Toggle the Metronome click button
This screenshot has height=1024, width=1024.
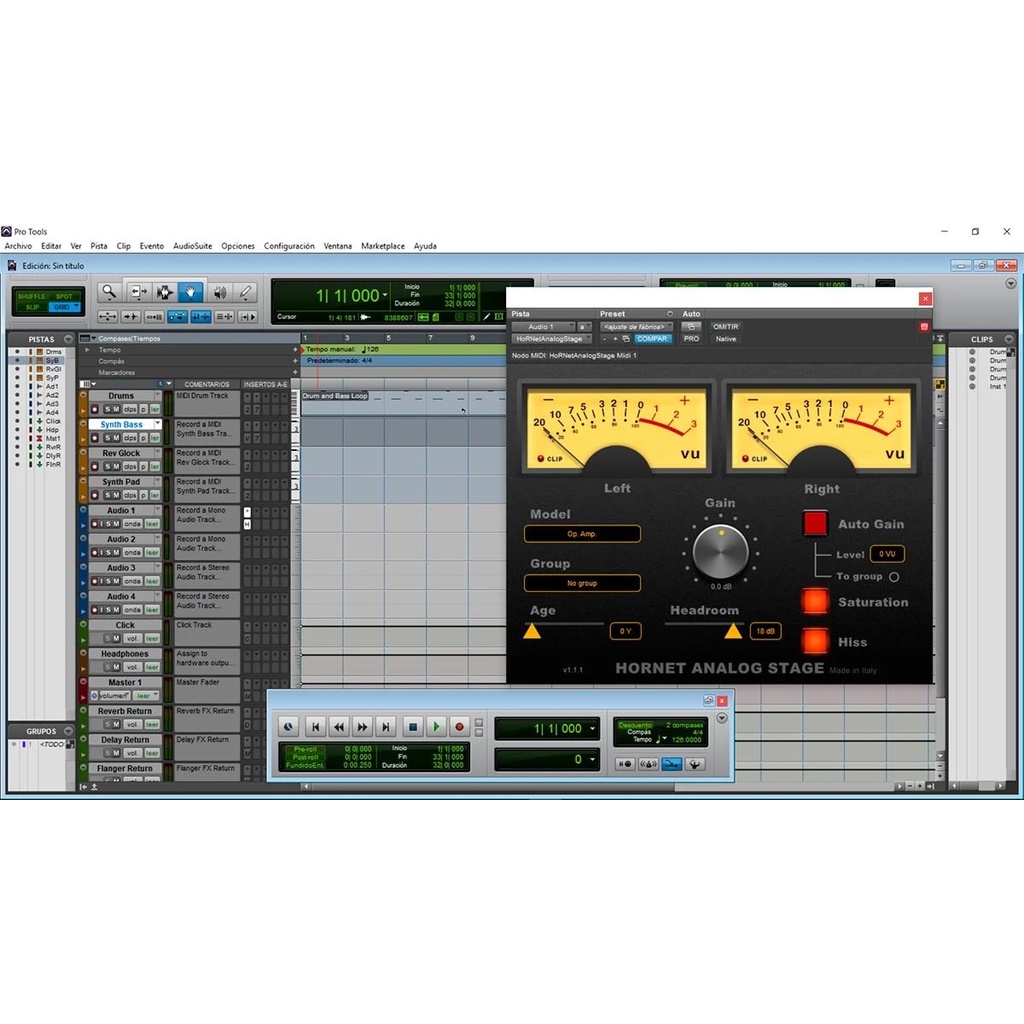tap(648, 763)
